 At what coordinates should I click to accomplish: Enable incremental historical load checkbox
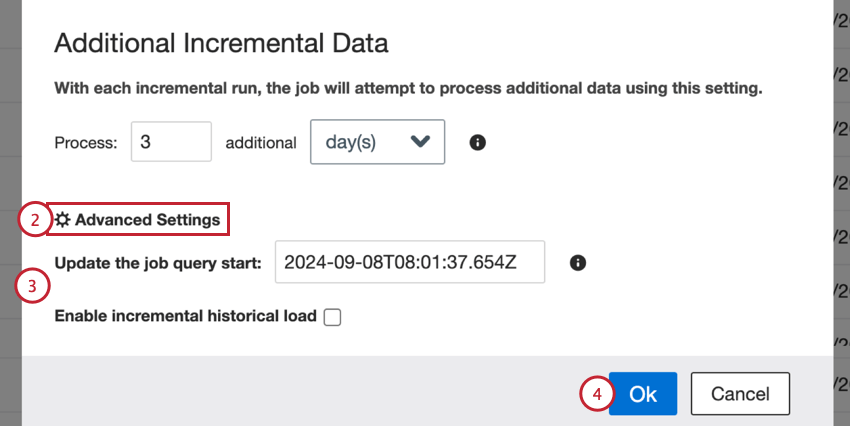pos(332,317)
